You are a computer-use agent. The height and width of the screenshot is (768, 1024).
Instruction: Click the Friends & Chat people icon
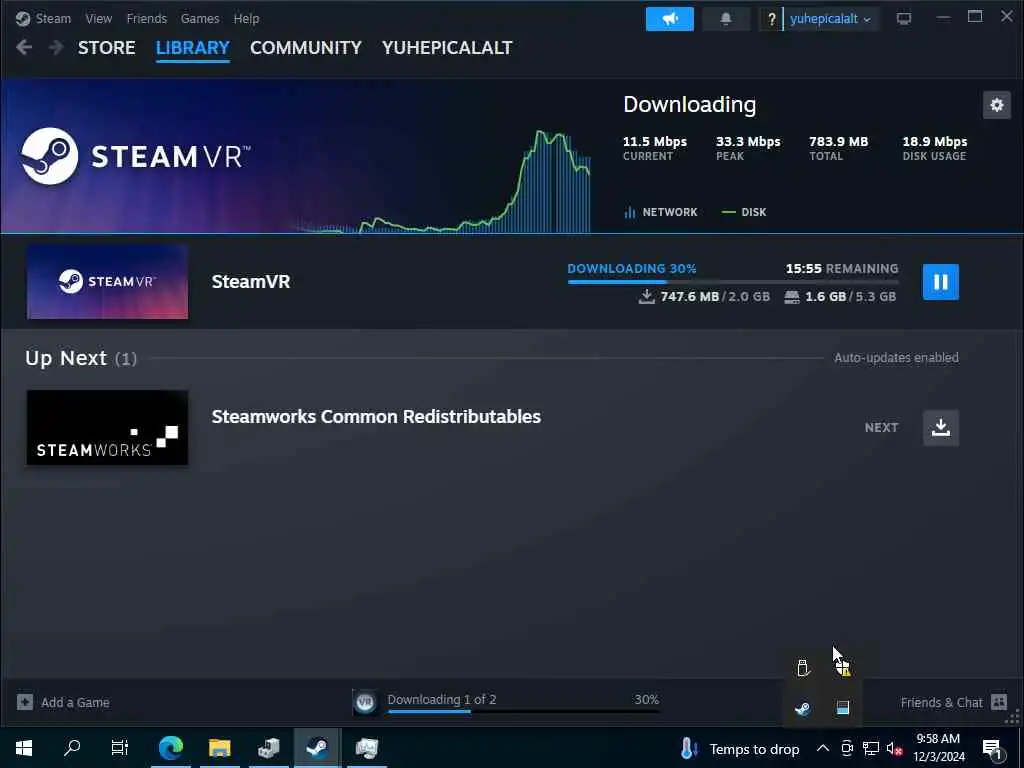click(x=999, y=702)
